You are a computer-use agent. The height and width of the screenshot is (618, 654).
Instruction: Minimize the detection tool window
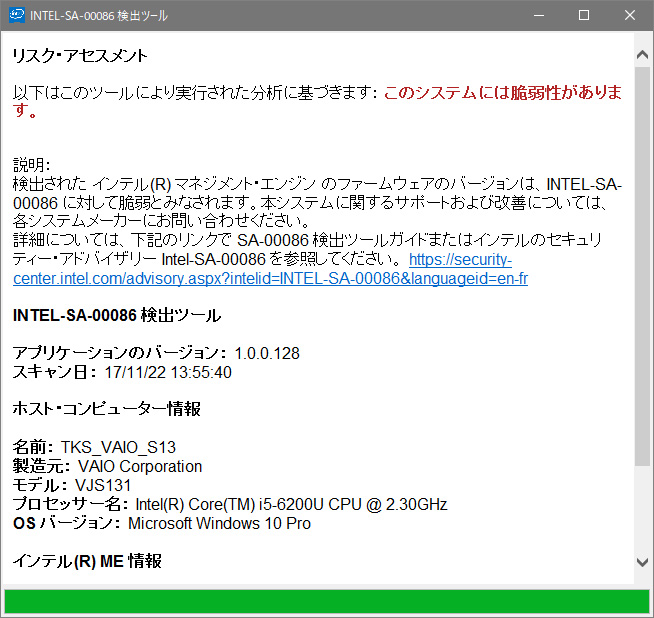539,15
